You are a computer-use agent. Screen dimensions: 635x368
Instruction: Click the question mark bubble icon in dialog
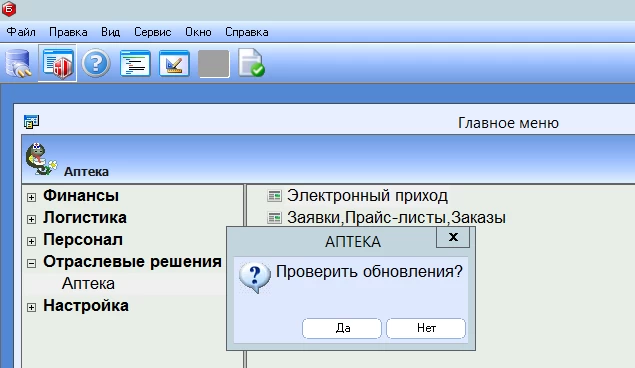pos(254,277)
